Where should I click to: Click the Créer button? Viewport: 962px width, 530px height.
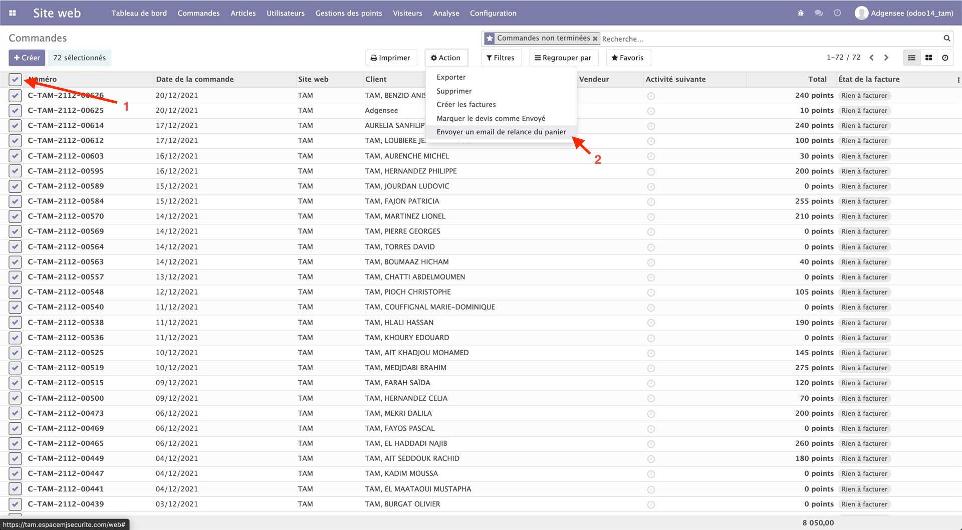26,58
